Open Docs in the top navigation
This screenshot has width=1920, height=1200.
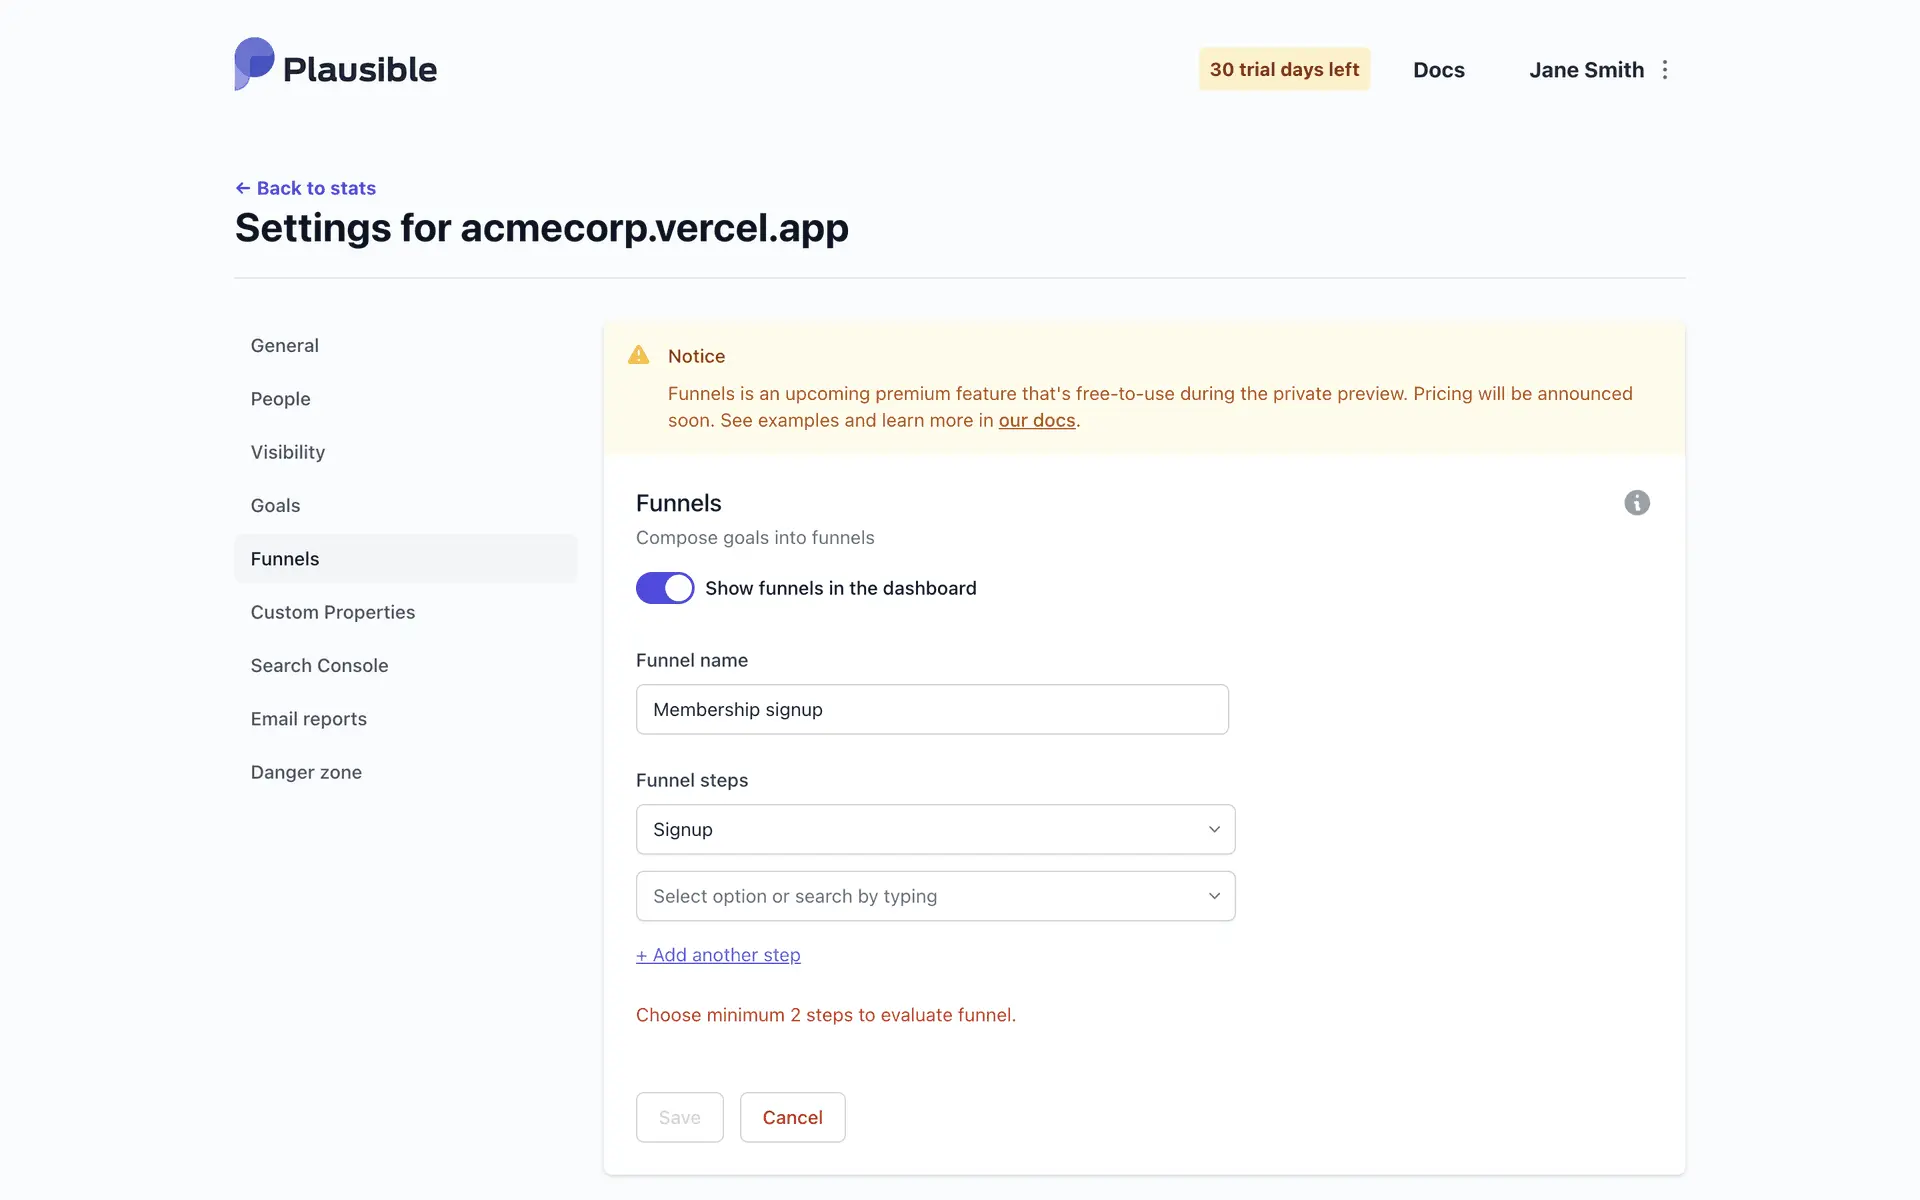(x=1438, y=70)
